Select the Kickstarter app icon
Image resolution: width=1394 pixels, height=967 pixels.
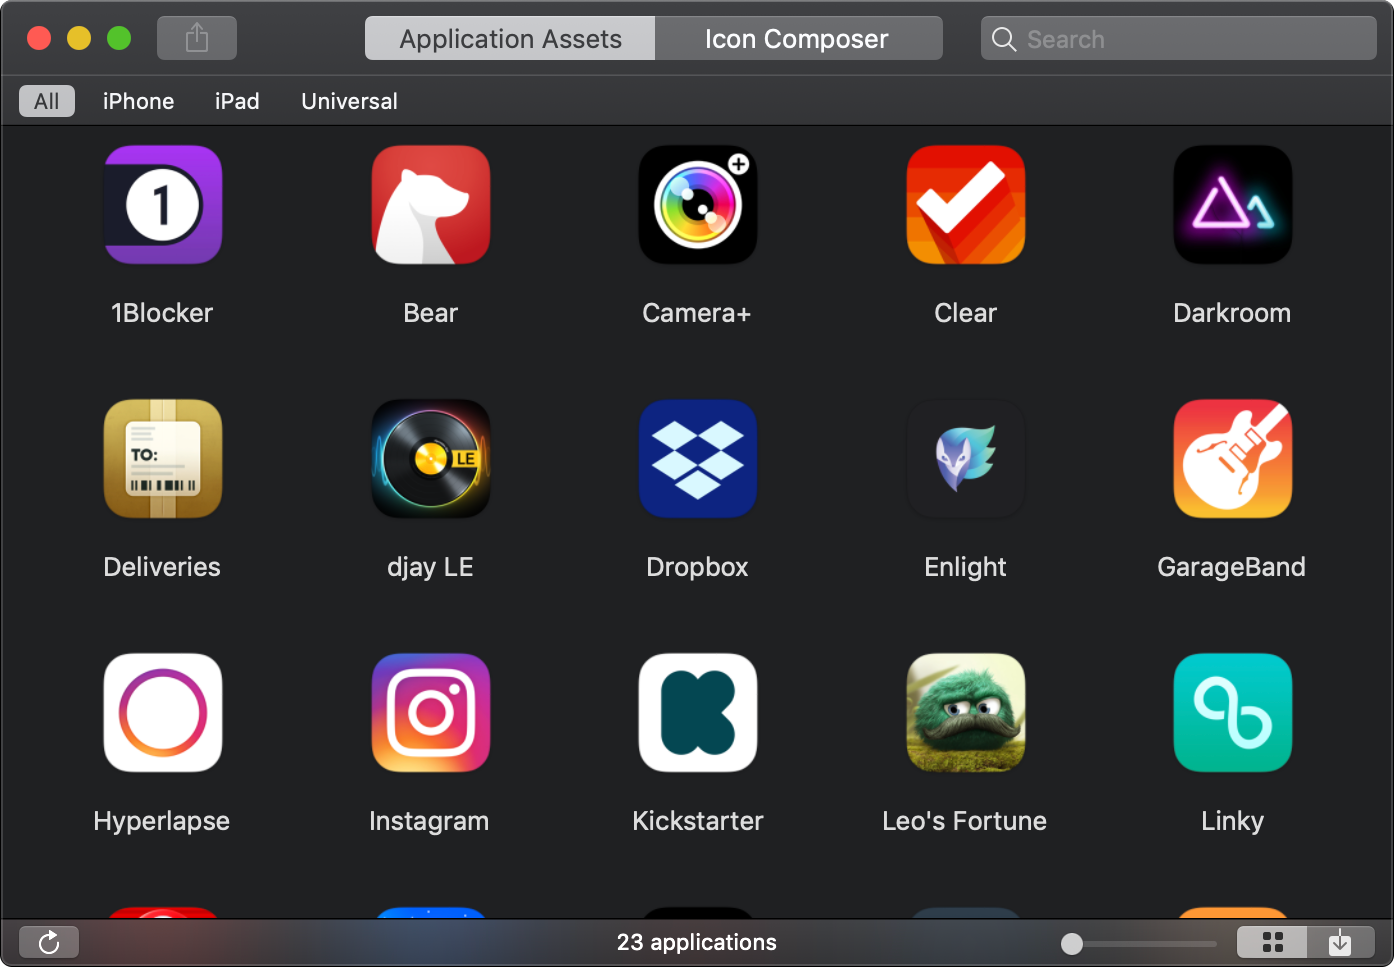click(698, 713)
